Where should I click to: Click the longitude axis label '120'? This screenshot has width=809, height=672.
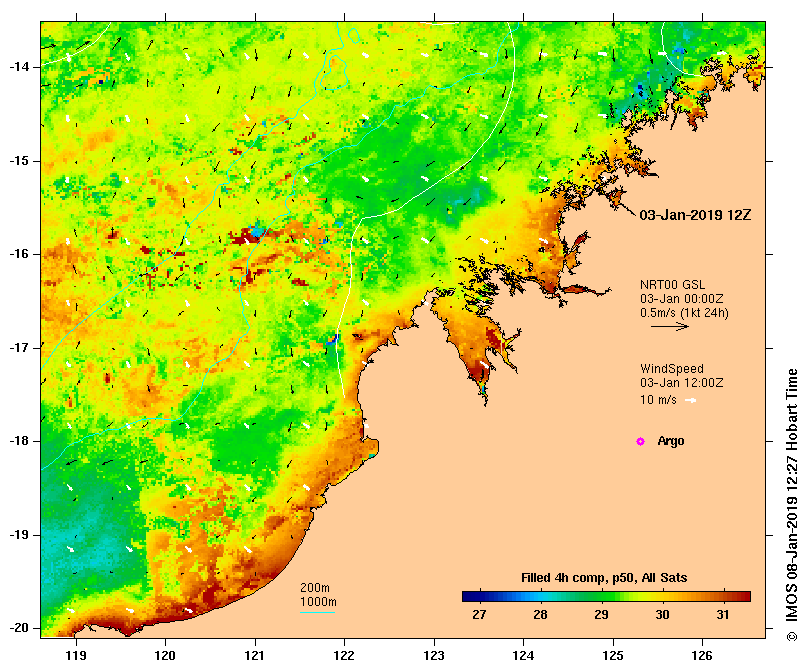coord(166,656)
